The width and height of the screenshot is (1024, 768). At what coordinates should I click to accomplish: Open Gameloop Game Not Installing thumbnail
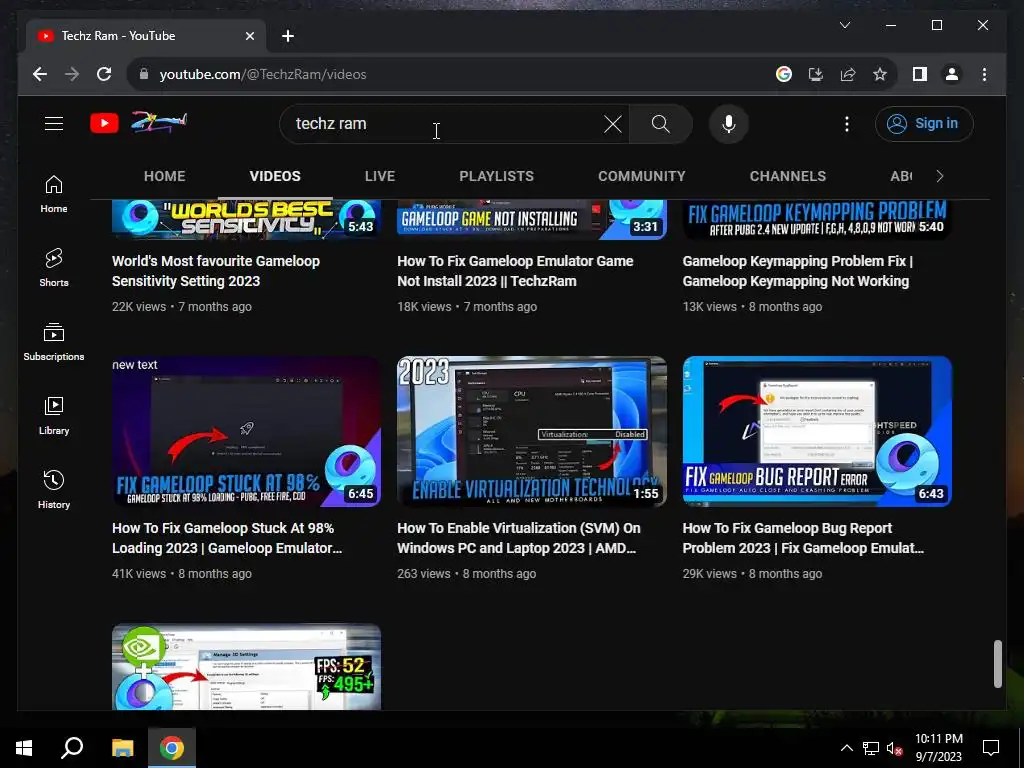532,219
